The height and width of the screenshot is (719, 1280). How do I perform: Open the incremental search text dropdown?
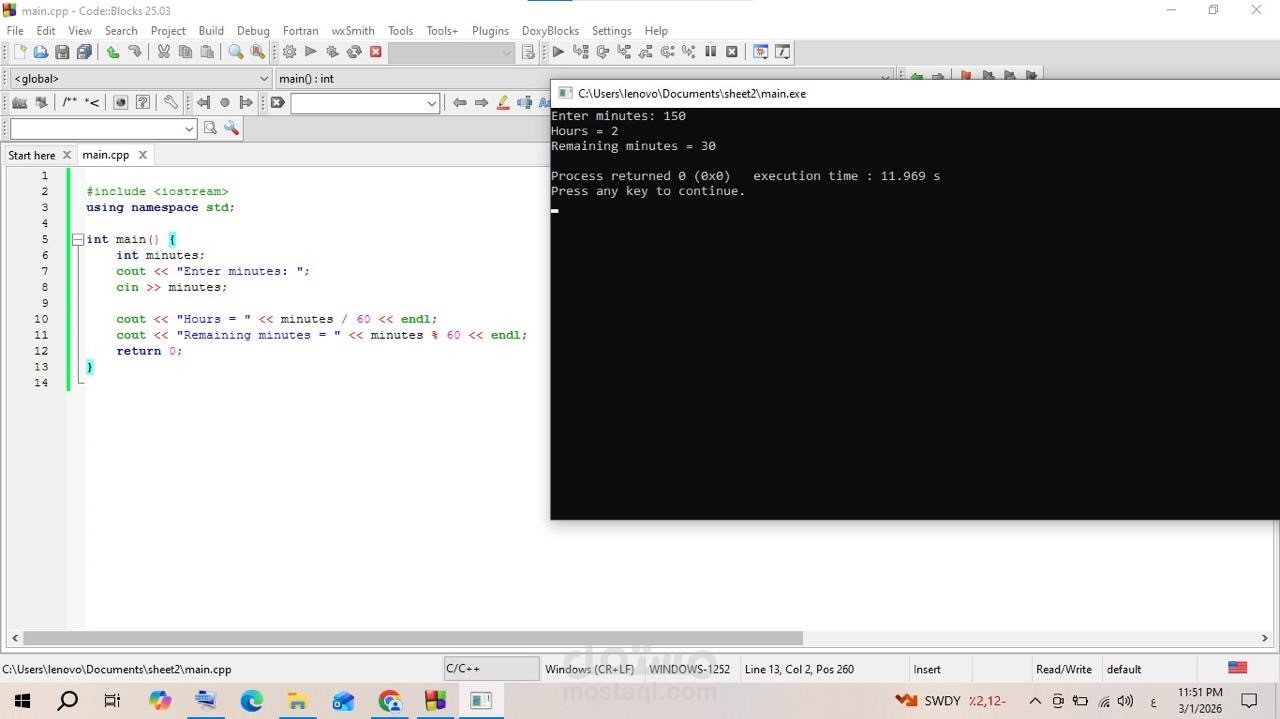(432, 103)
